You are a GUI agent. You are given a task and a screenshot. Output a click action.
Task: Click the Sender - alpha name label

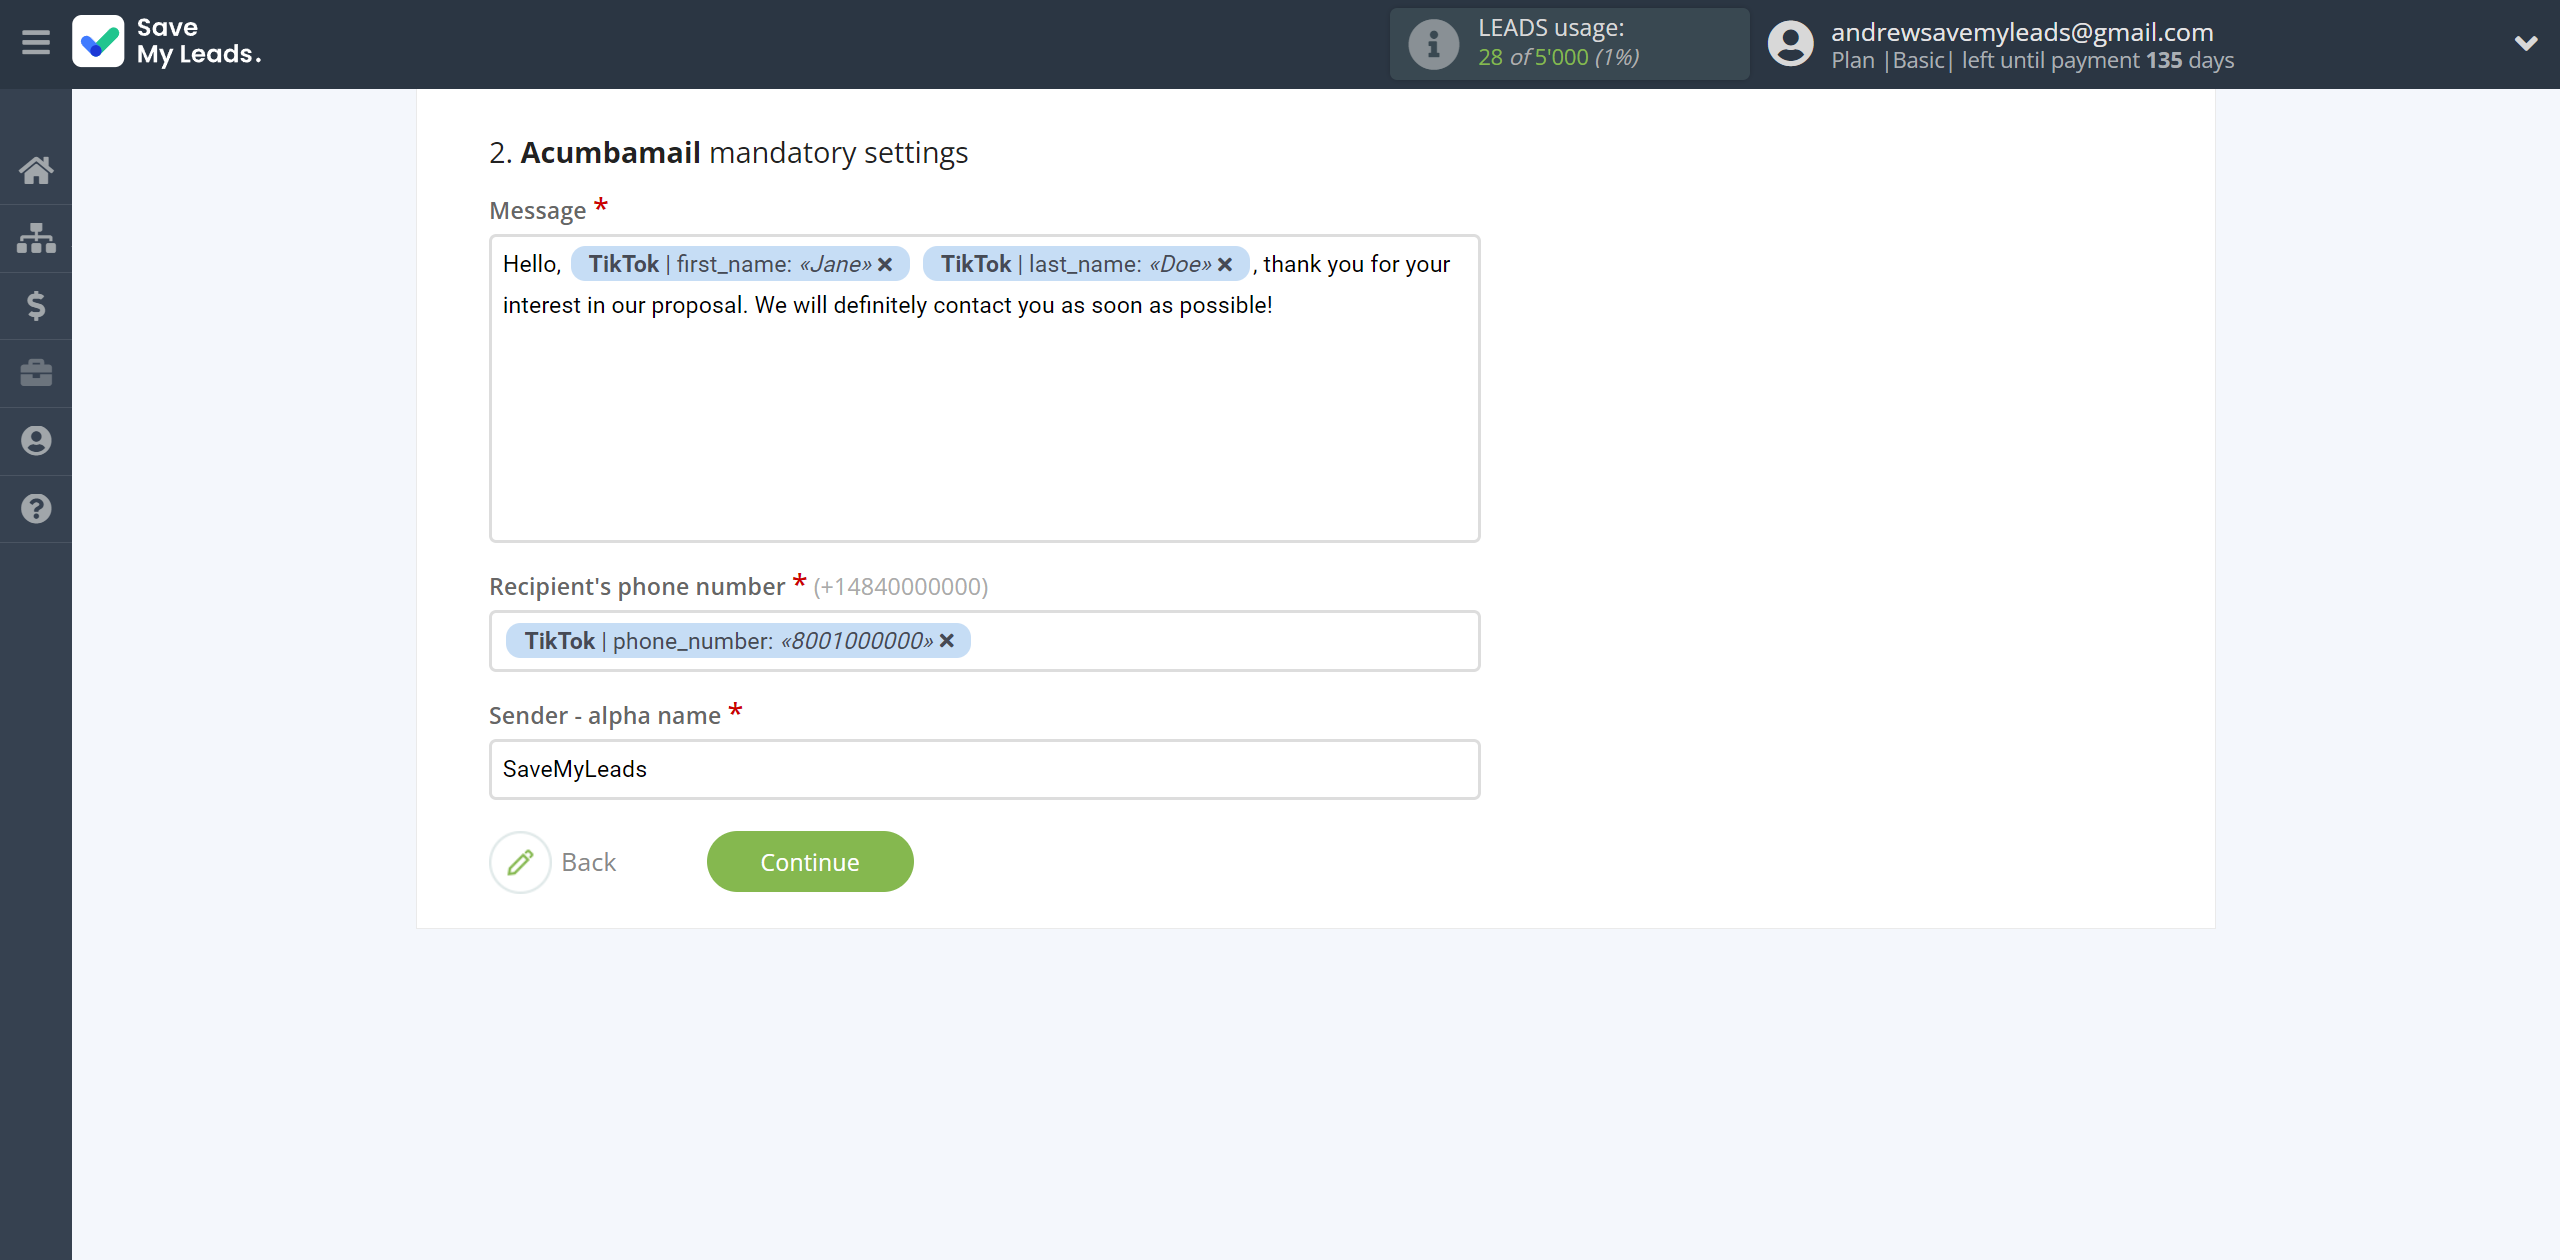point(605,716)
